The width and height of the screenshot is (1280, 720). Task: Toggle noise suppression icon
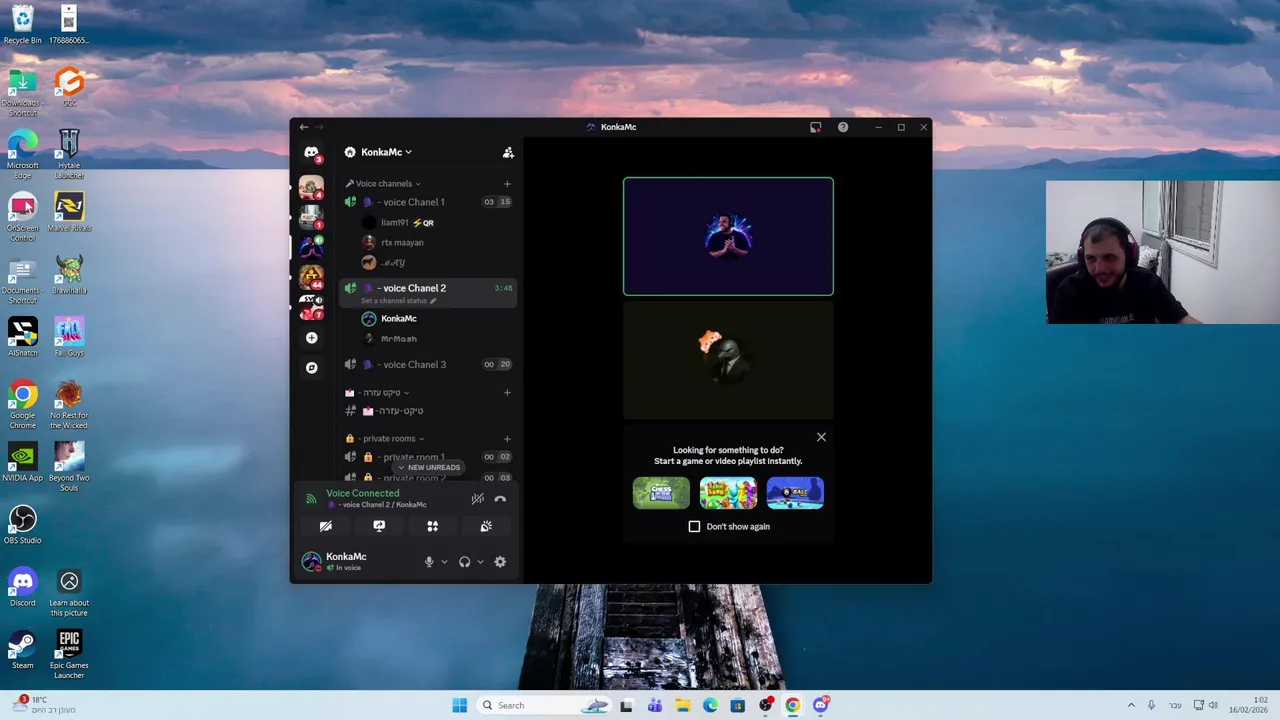[x=478, y=498]
